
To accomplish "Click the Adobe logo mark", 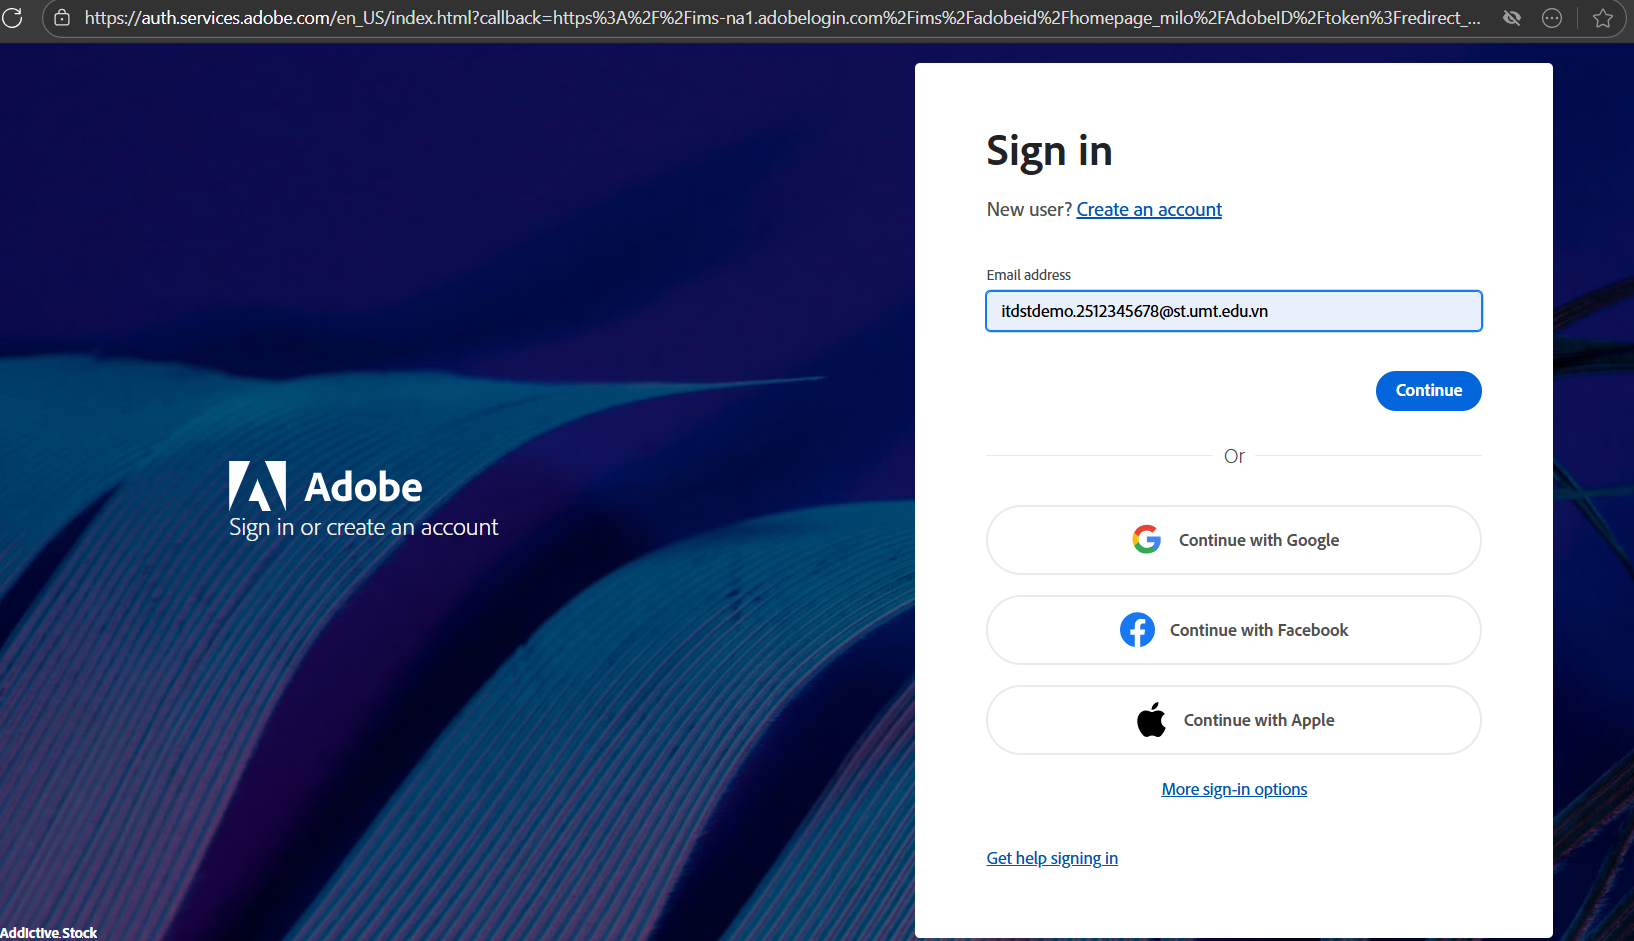I will coord(257,486).
